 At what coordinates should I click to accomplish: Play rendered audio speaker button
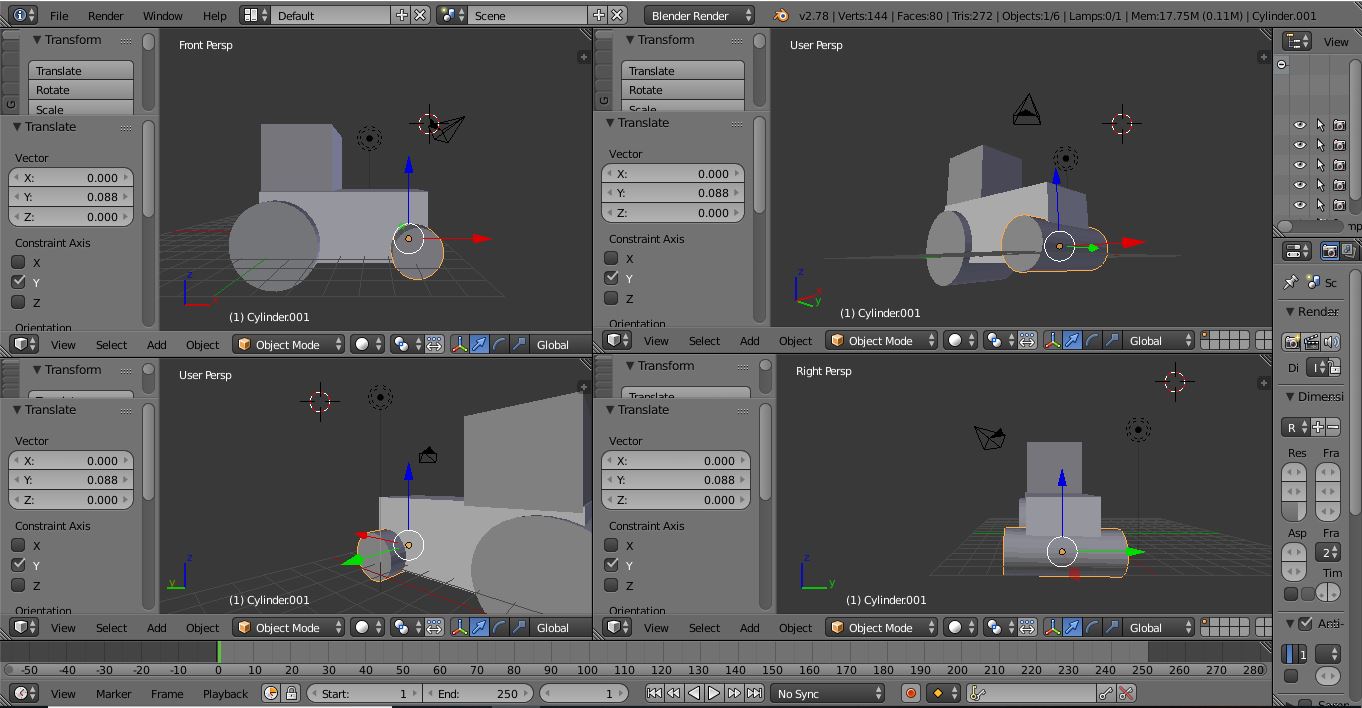(x=1330, y=341)
